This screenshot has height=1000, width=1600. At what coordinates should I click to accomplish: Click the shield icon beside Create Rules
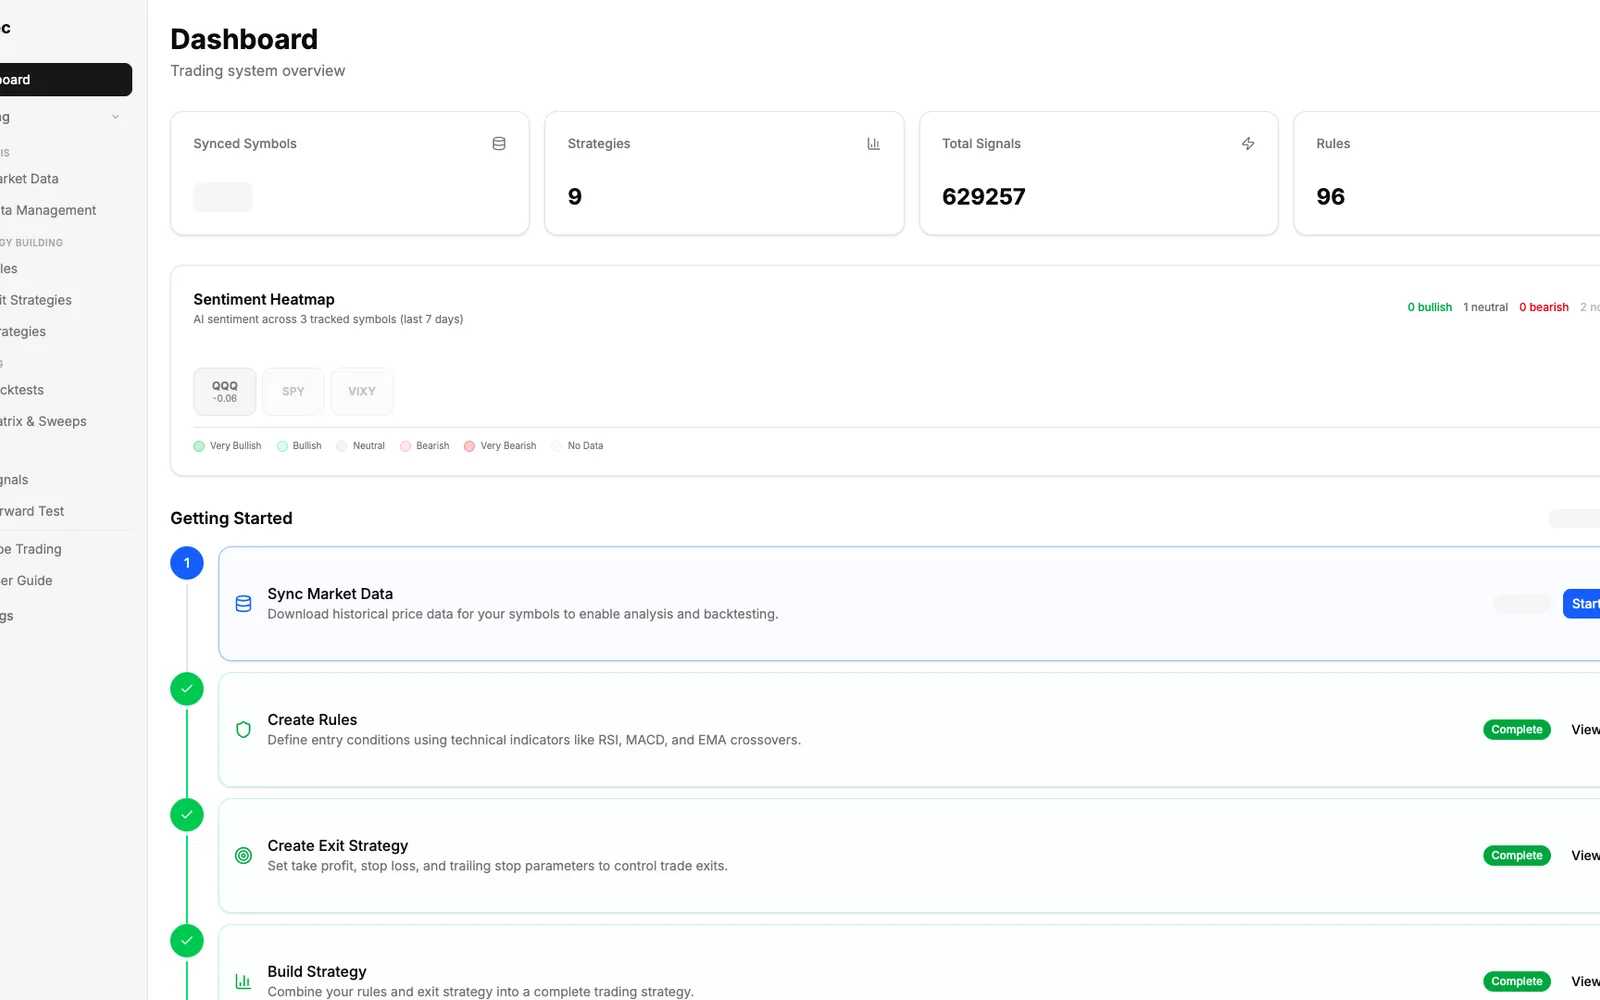[243, 730]
